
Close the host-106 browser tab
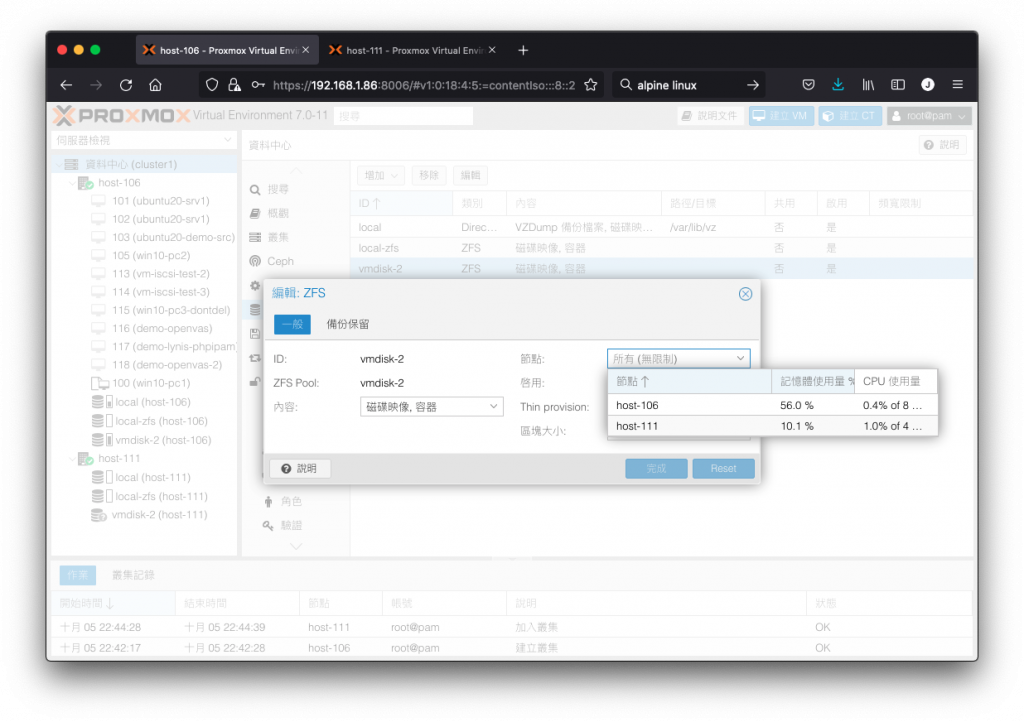tap(306, 50)
